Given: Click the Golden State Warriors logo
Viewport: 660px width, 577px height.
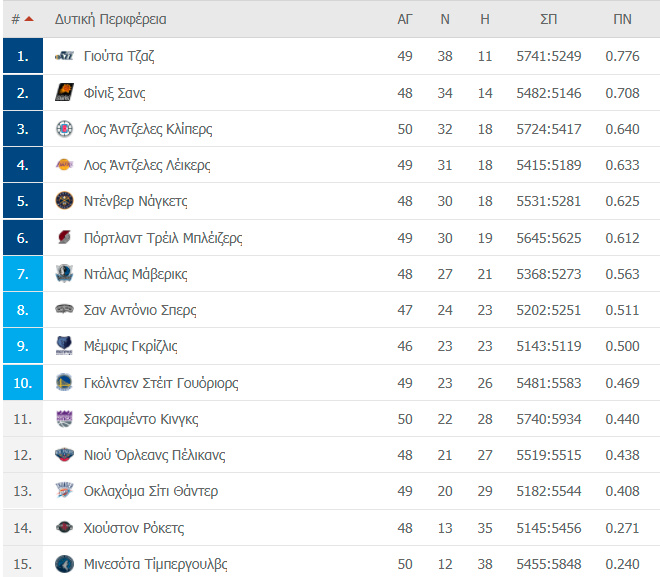Looking at the screenshot, I should point(64,382).
